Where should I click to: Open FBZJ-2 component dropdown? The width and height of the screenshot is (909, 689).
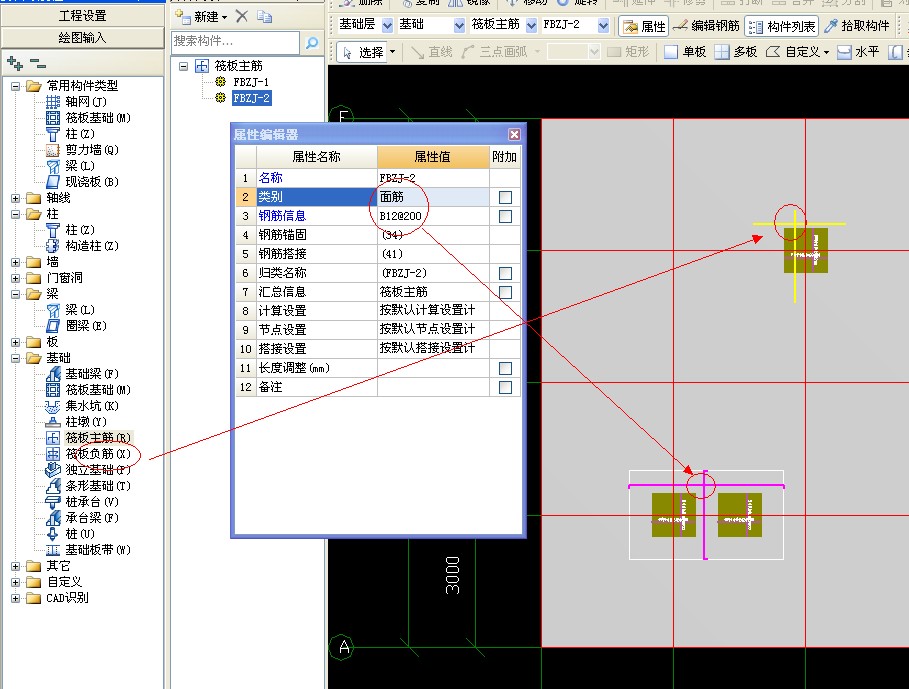(x=603, y=25)
